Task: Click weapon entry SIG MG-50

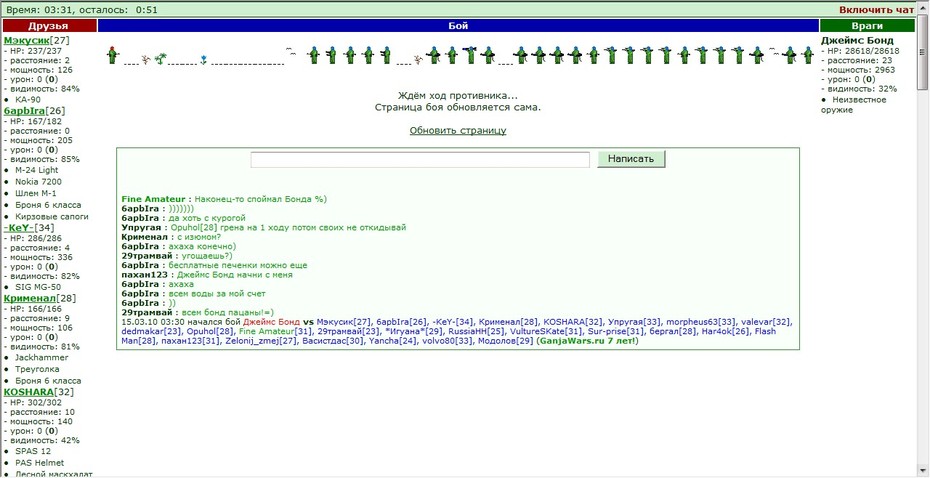Action: point(36,287)
